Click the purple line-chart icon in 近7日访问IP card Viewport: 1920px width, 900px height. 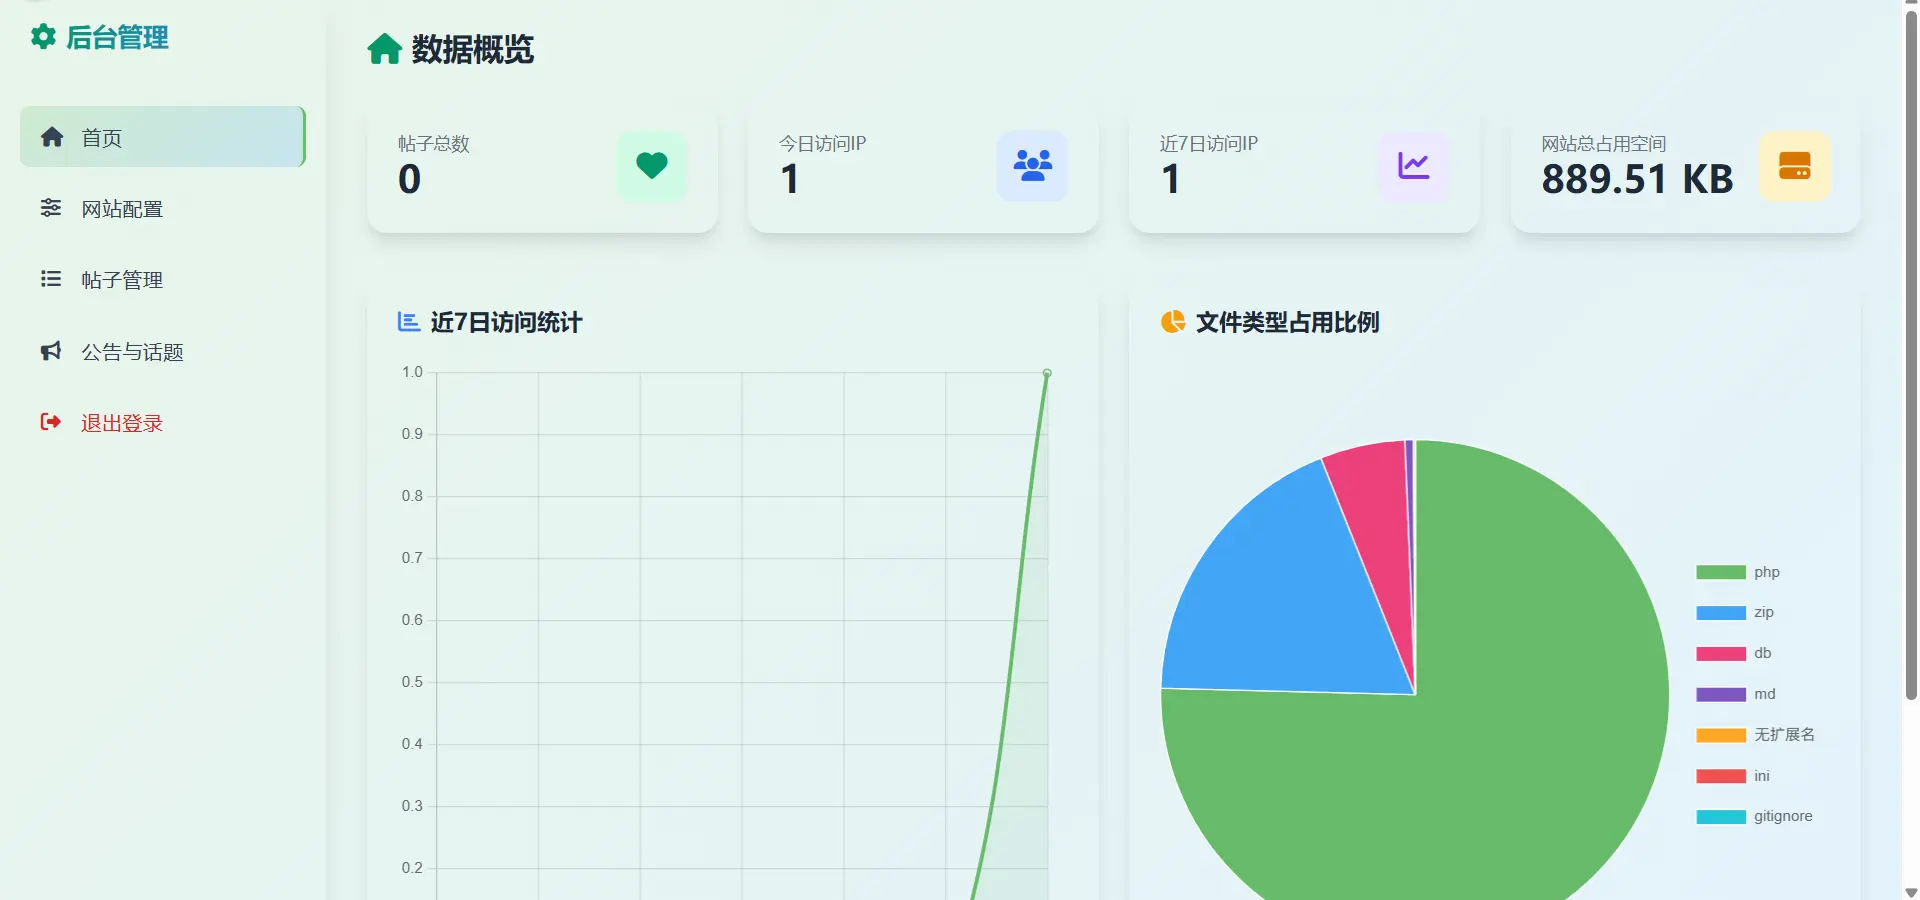(1413, 166)
